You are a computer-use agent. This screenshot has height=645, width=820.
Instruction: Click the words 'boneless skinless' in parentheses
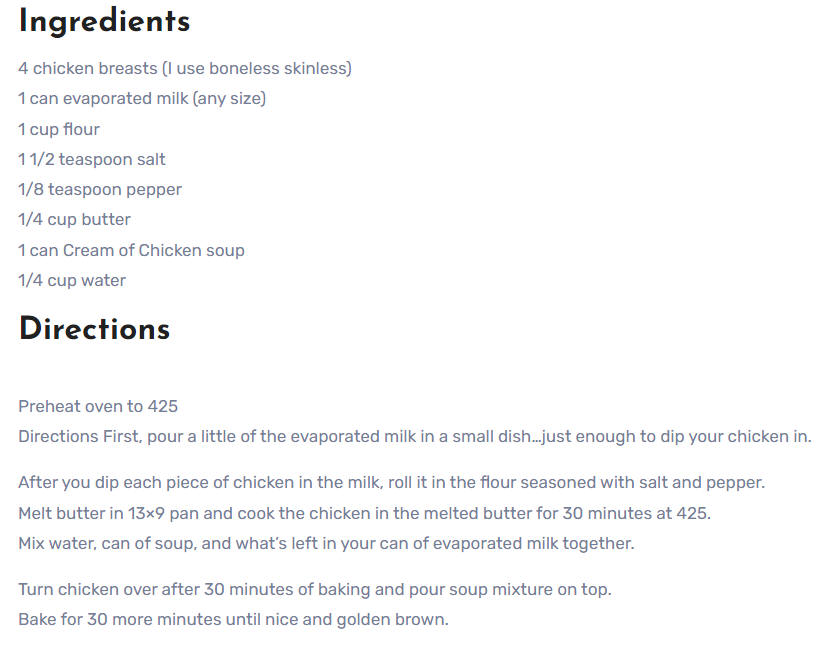click(x=278, y=69)
